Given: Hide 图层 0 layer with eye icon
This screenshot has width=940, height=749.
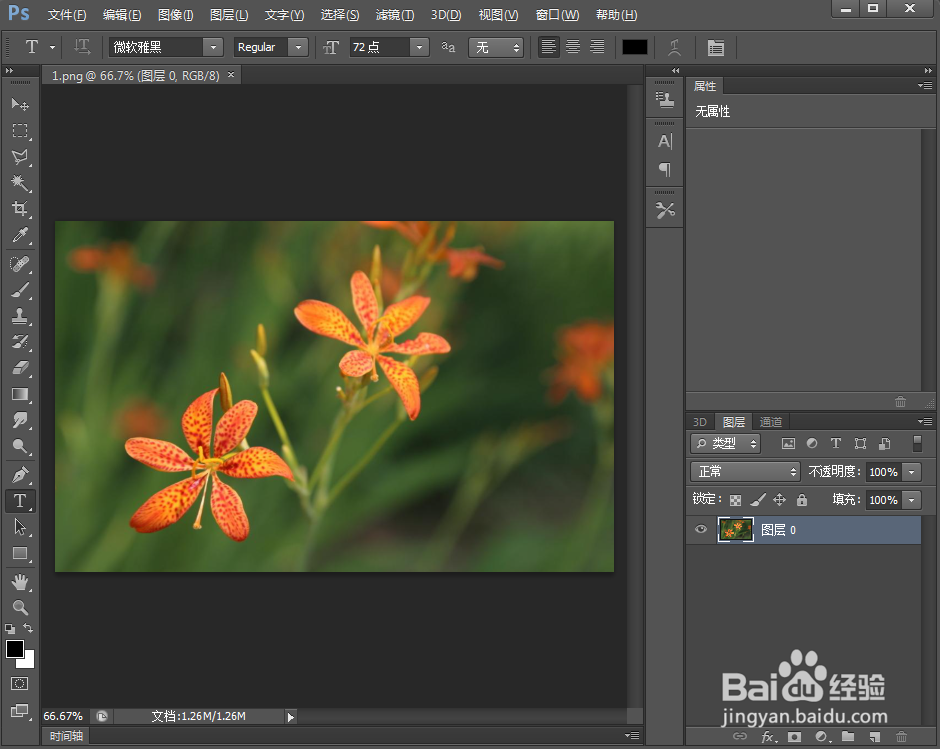Looking at the screenshot, I should (701, 530).
